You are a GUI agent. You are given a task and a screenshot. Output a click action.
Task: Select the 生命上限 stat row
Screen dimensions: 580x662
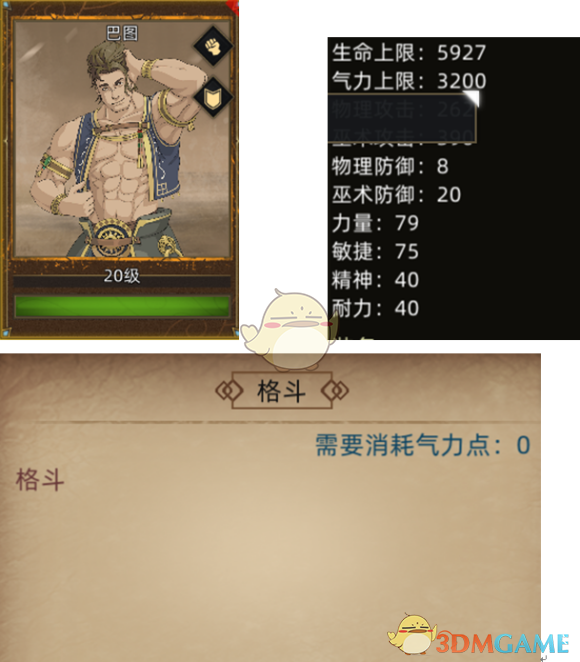409,53
